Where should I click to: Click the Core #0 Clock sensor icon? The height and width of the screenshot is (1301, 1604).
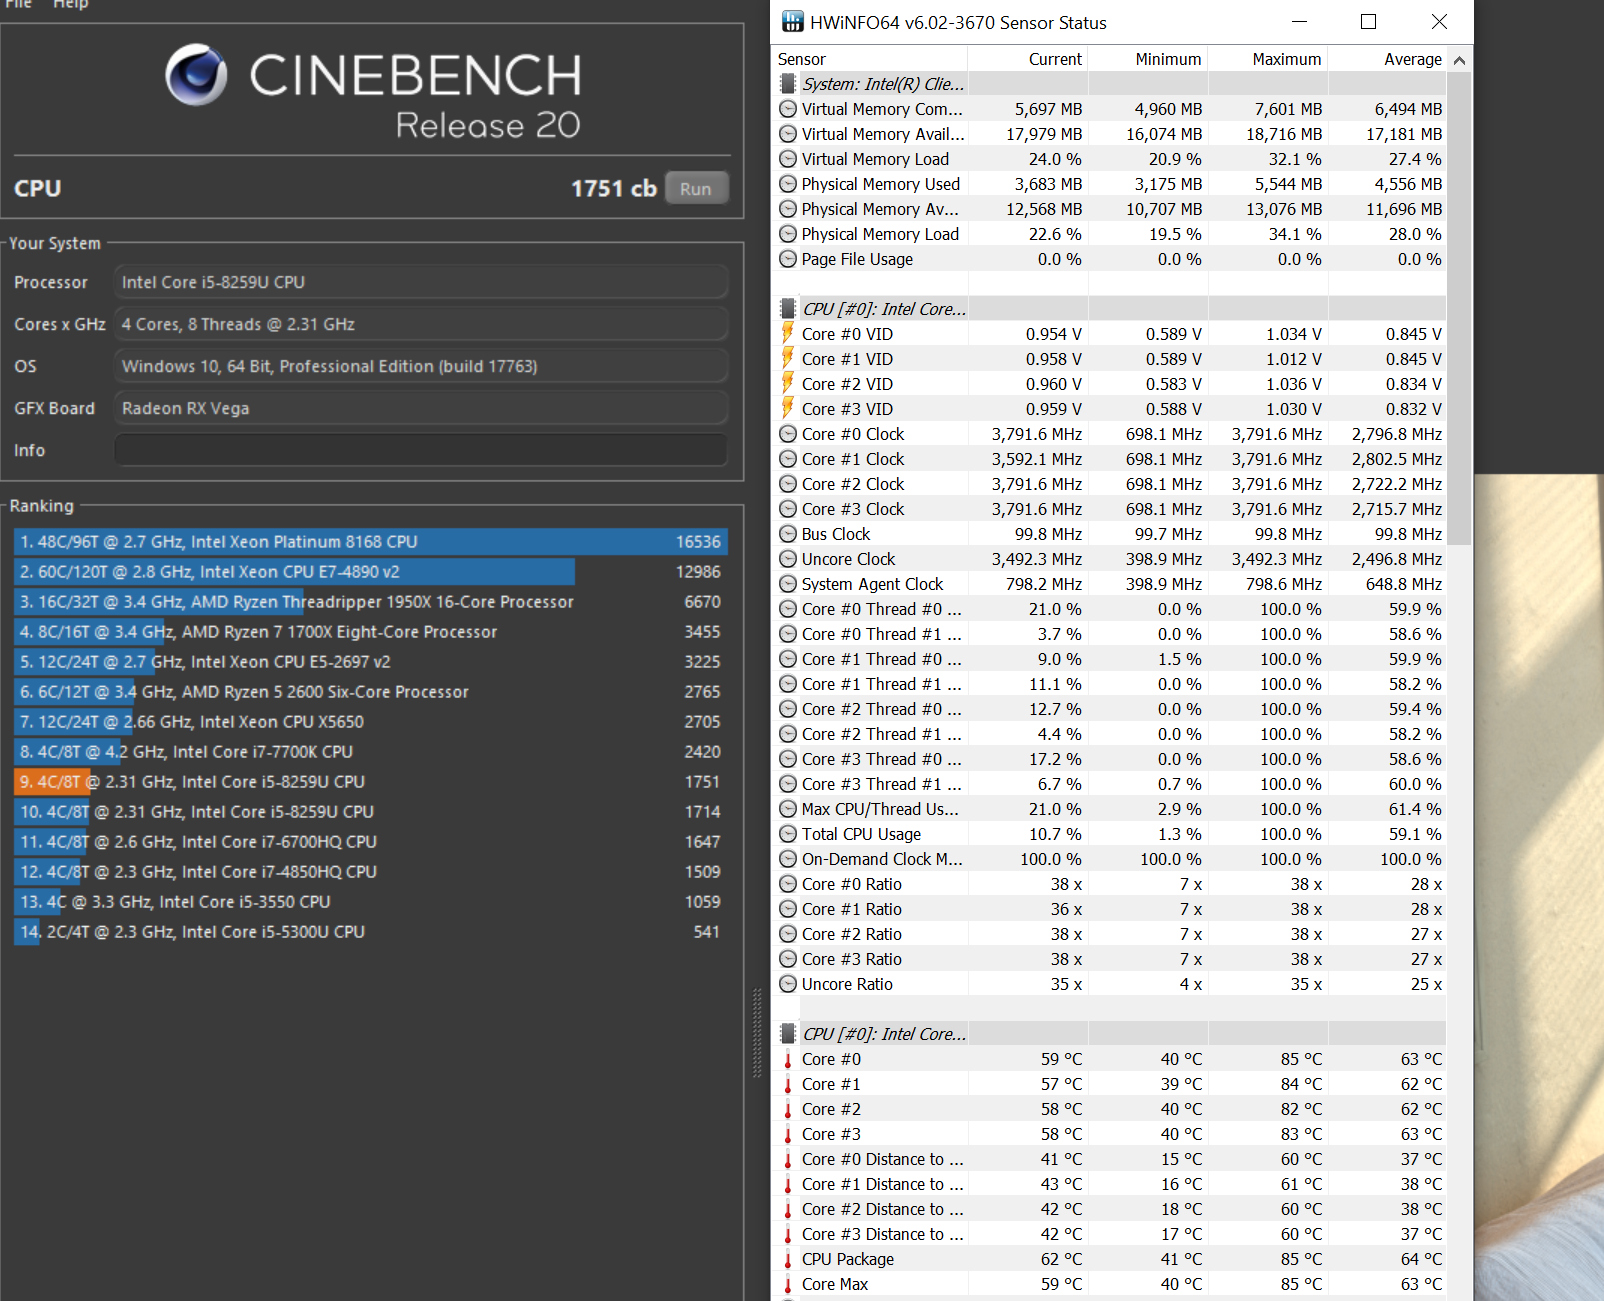point(788,434)
